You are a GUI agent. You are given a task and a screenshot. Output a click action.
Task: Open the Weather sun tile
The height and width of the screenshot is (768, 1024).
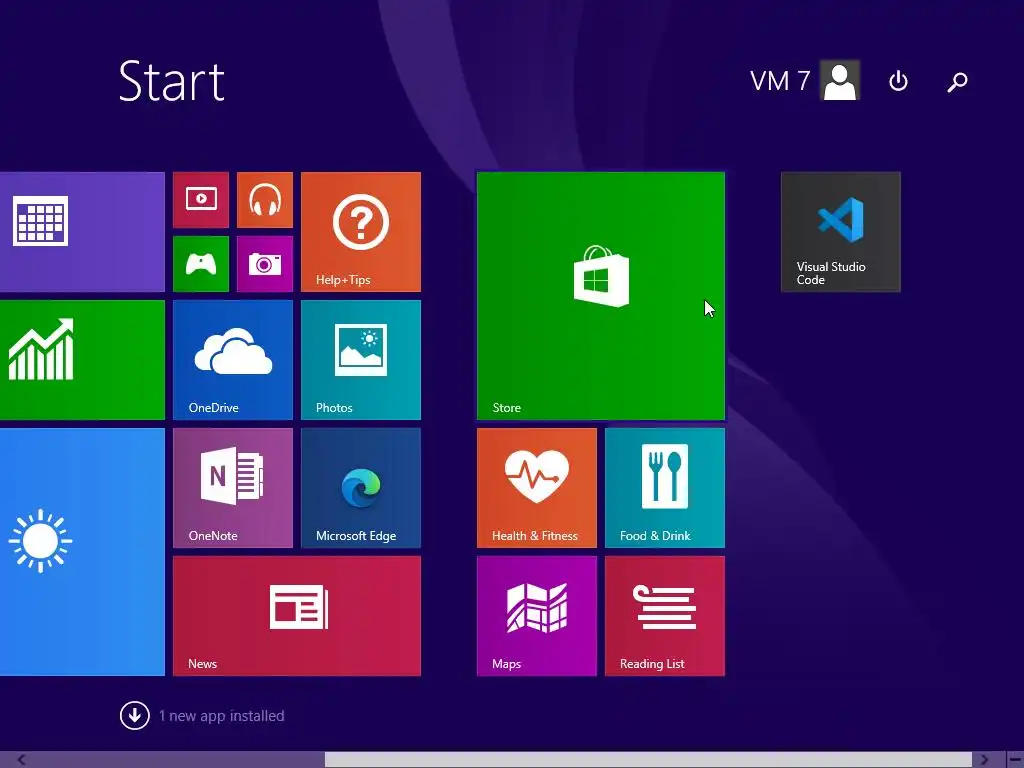(82, 552)
